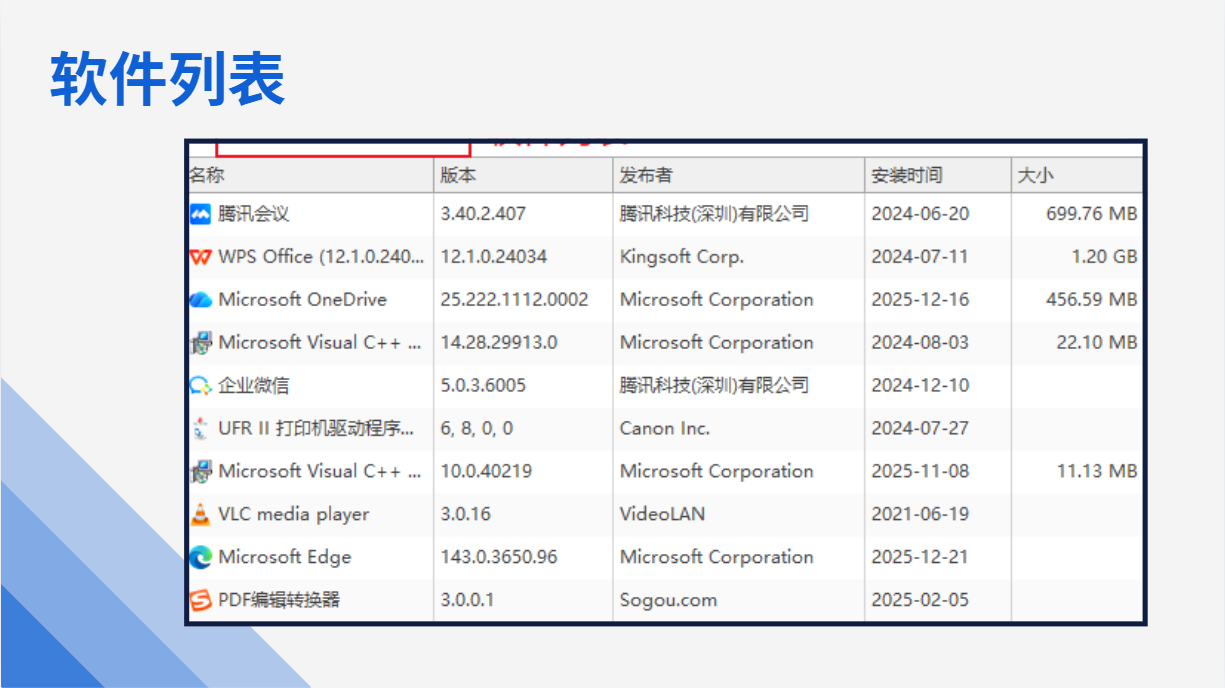Screen dimensions: 1225x688
Task: Click Visual C++ 14.28 installer icon
Action: click(201, 343)
